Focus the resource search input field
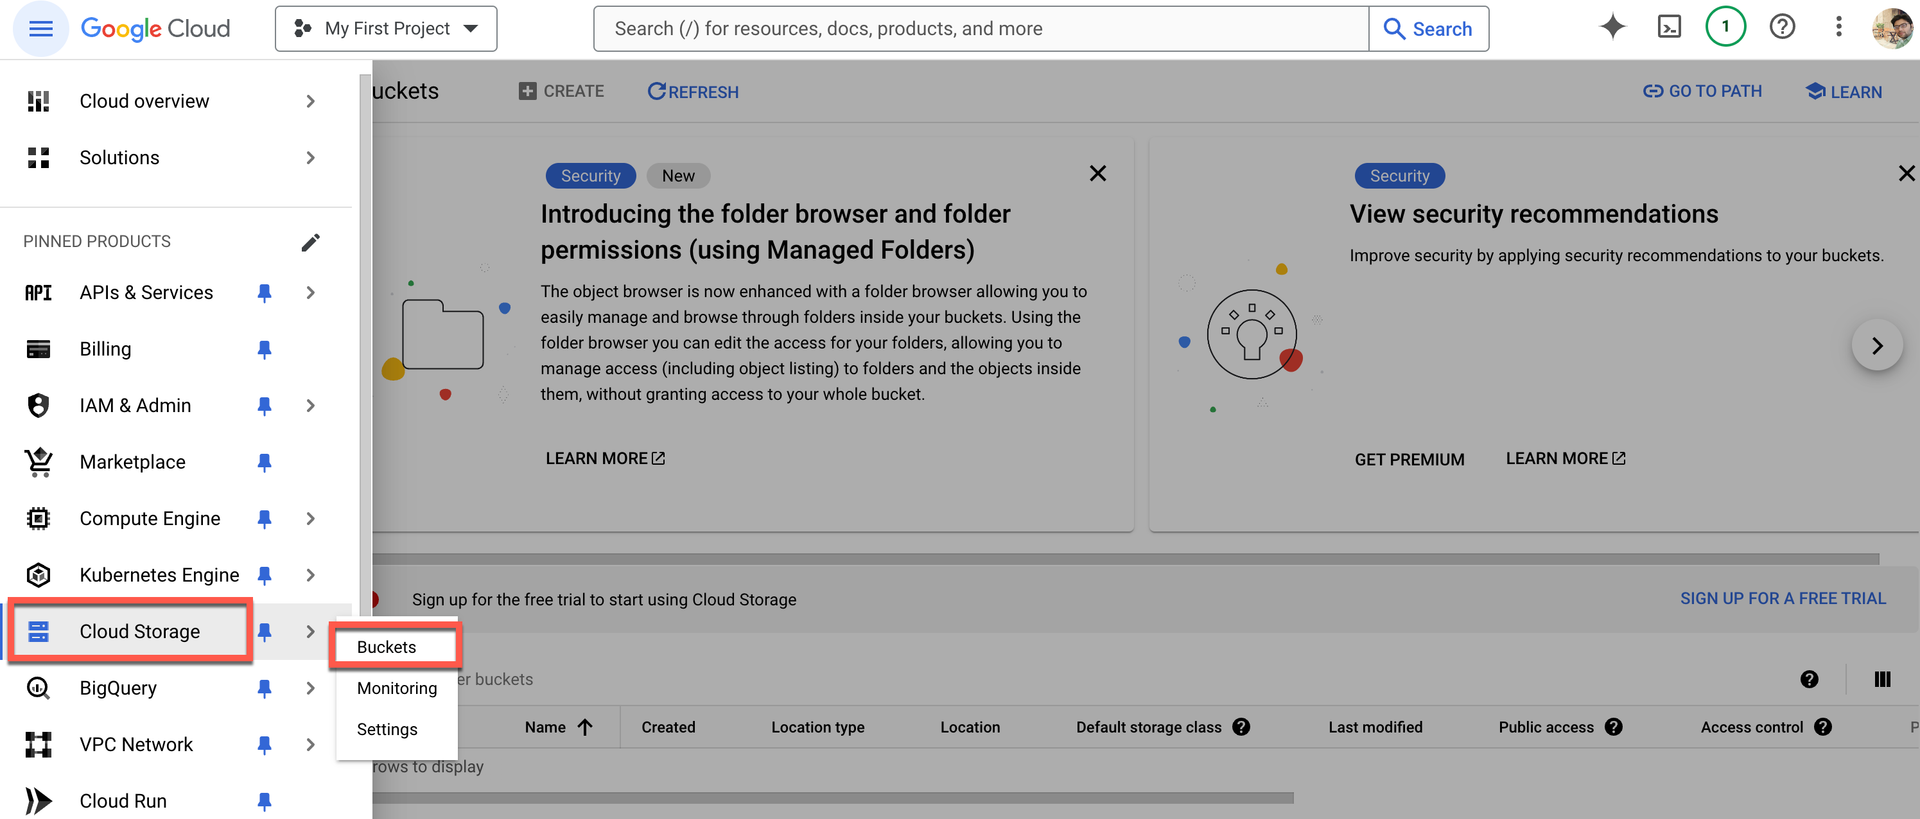The width and height of the screenshot is (1920, 819). point(980,29)
